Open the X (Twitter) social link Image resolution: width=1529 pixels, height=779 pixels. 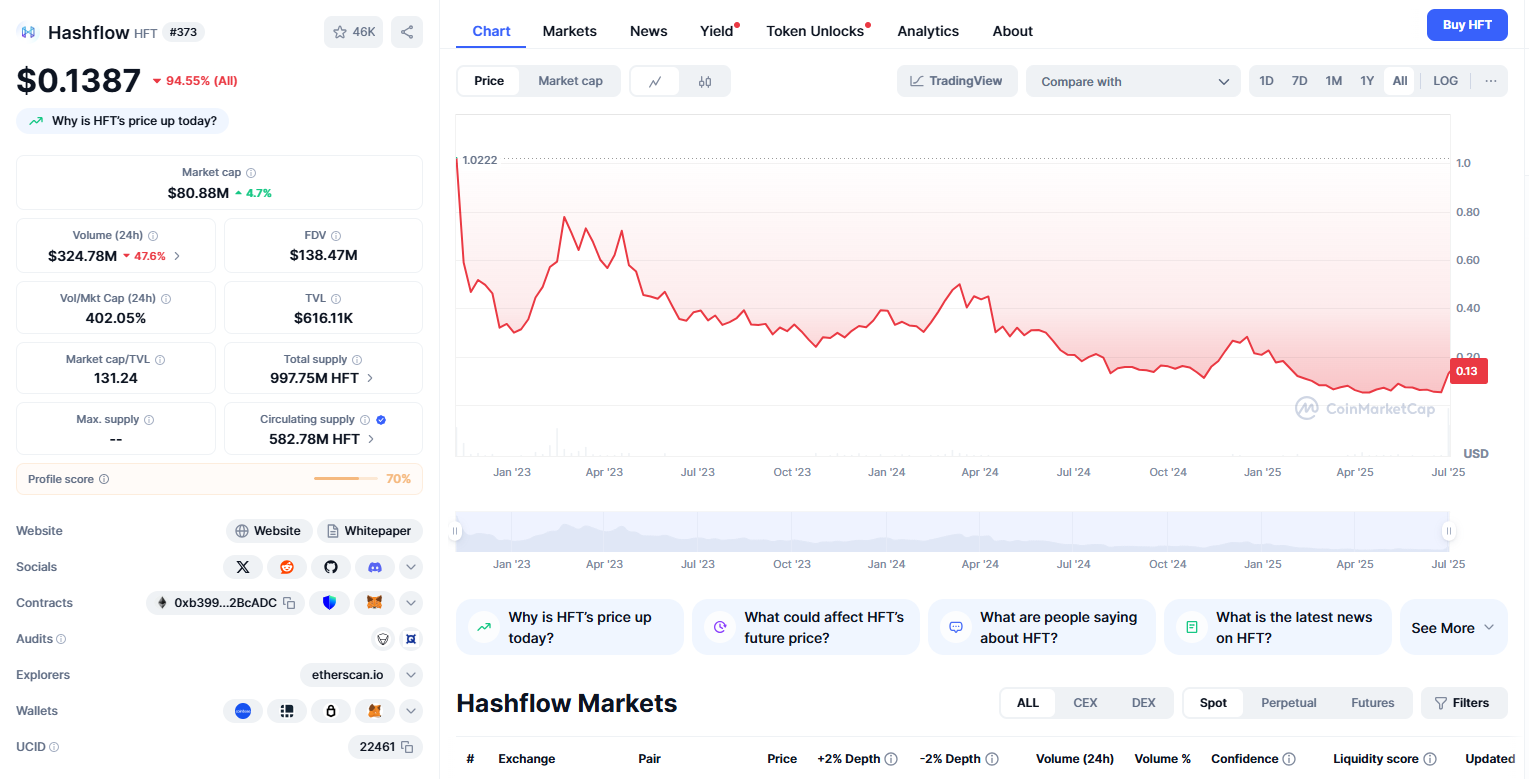coord(242,567)
